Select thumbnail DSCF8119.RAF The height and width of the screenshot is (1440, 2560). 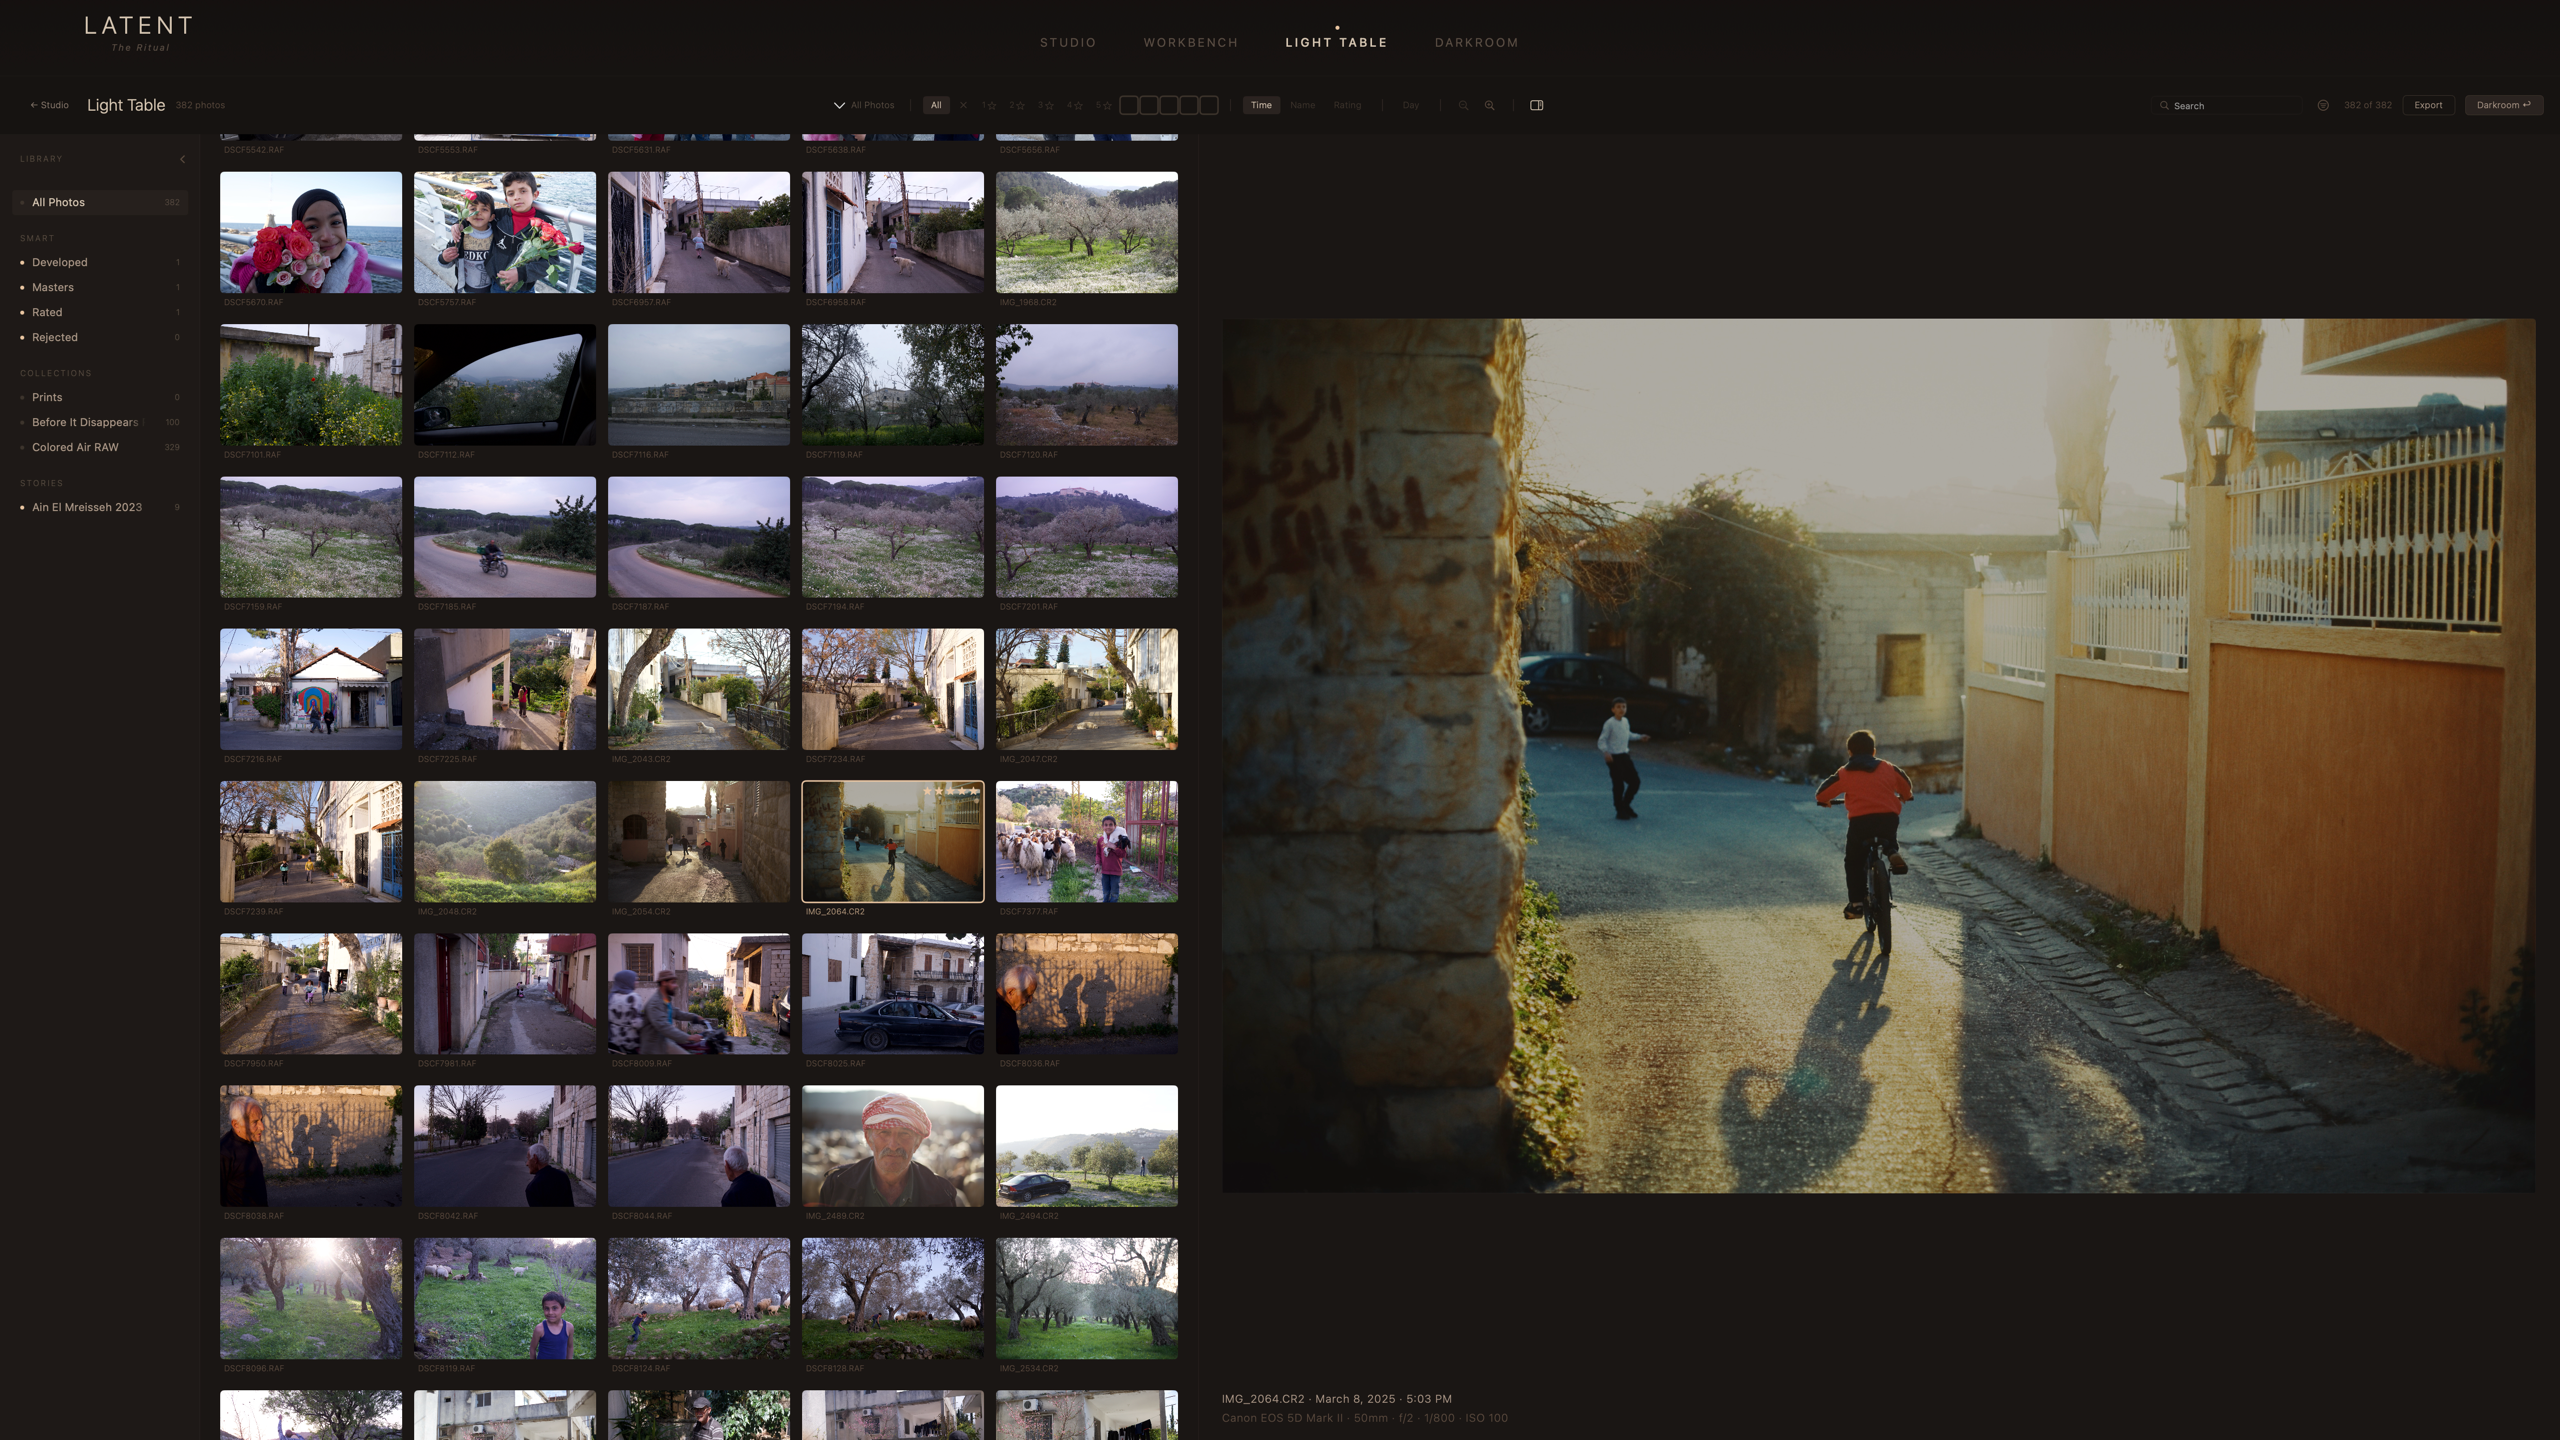point(505,1298)
